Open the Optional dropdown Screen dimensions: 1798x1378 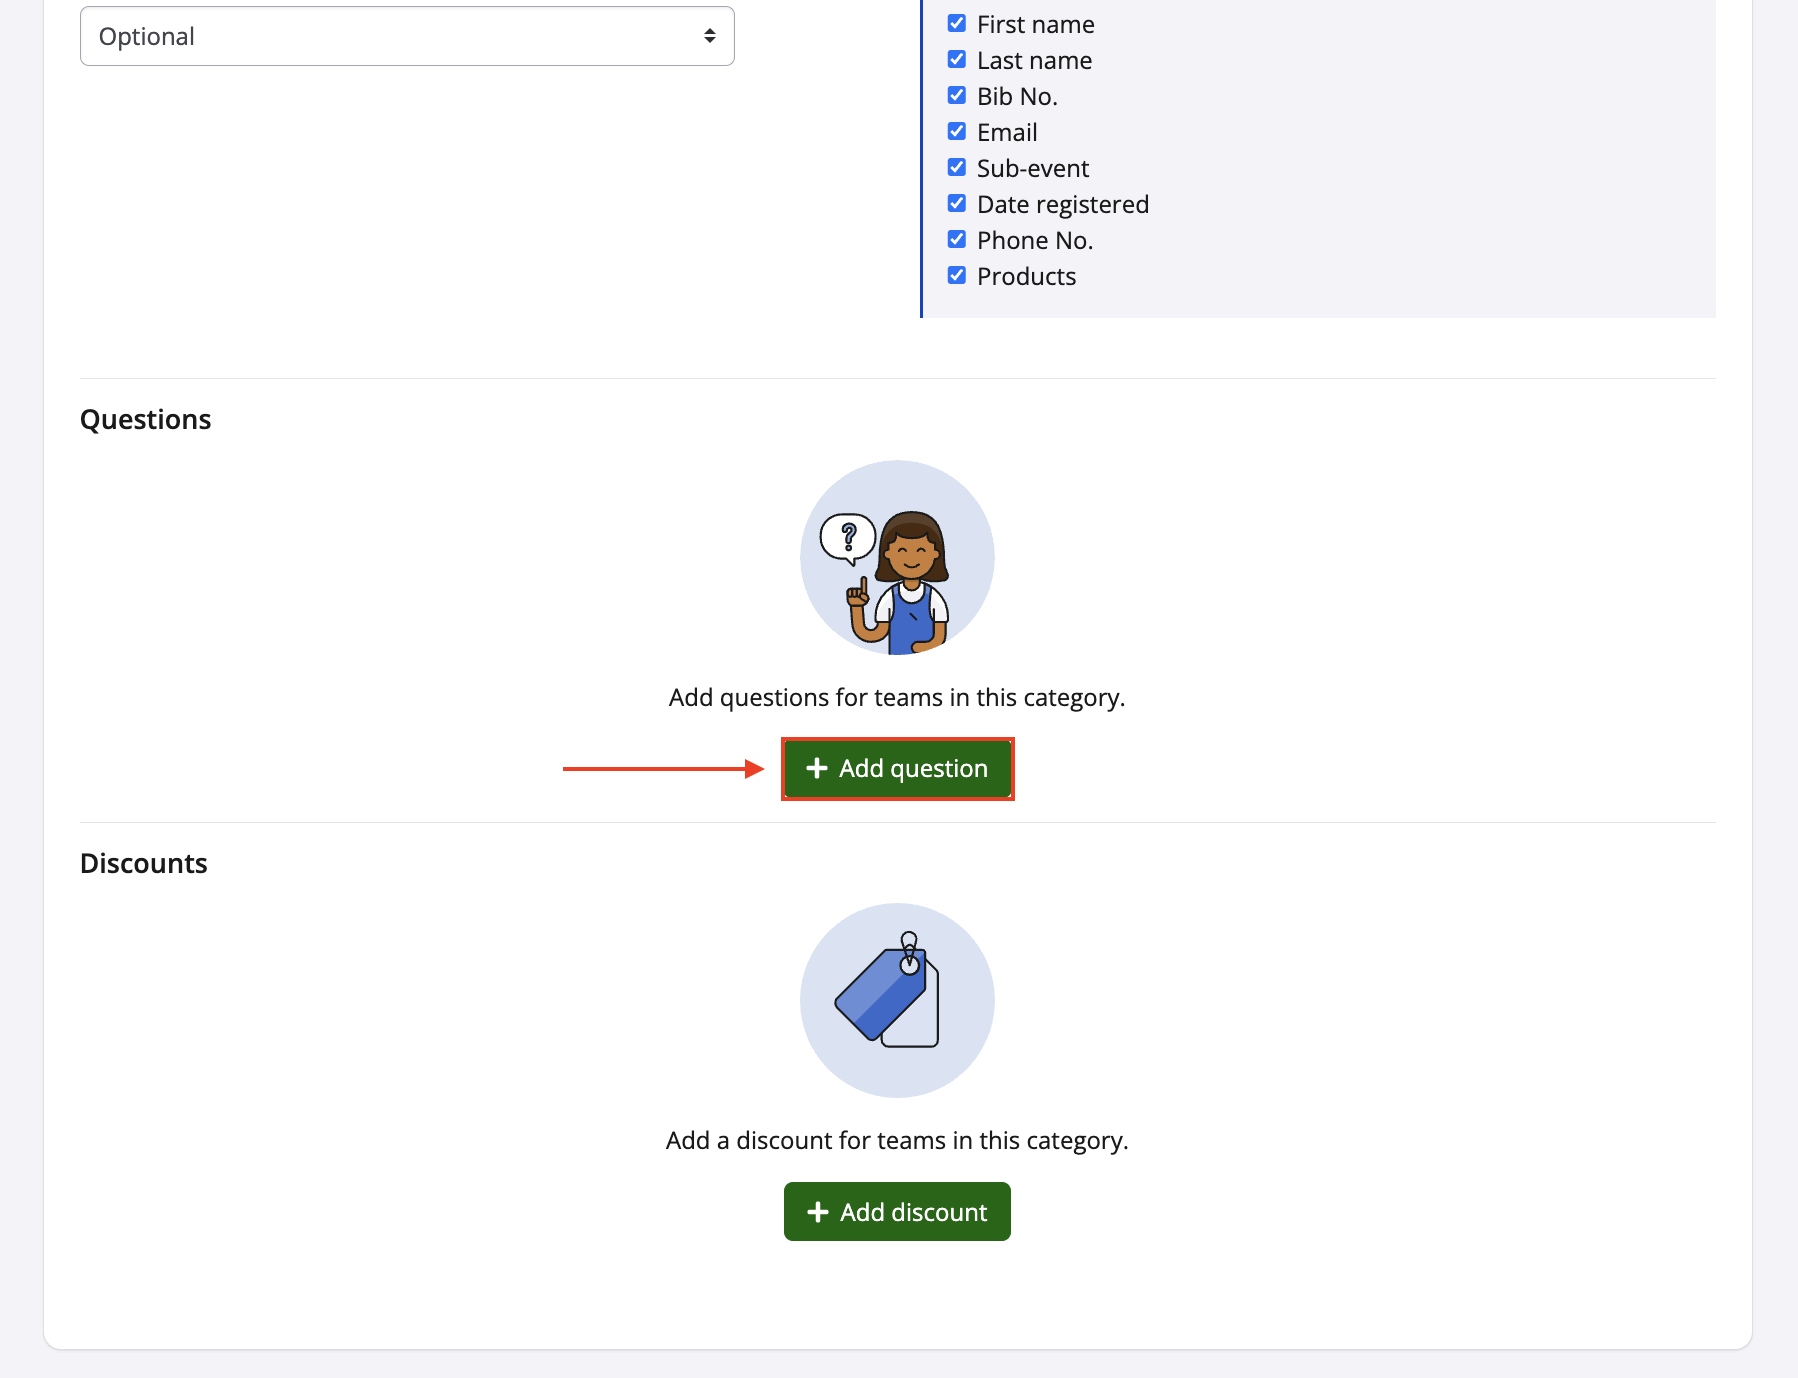click(407, 36)
